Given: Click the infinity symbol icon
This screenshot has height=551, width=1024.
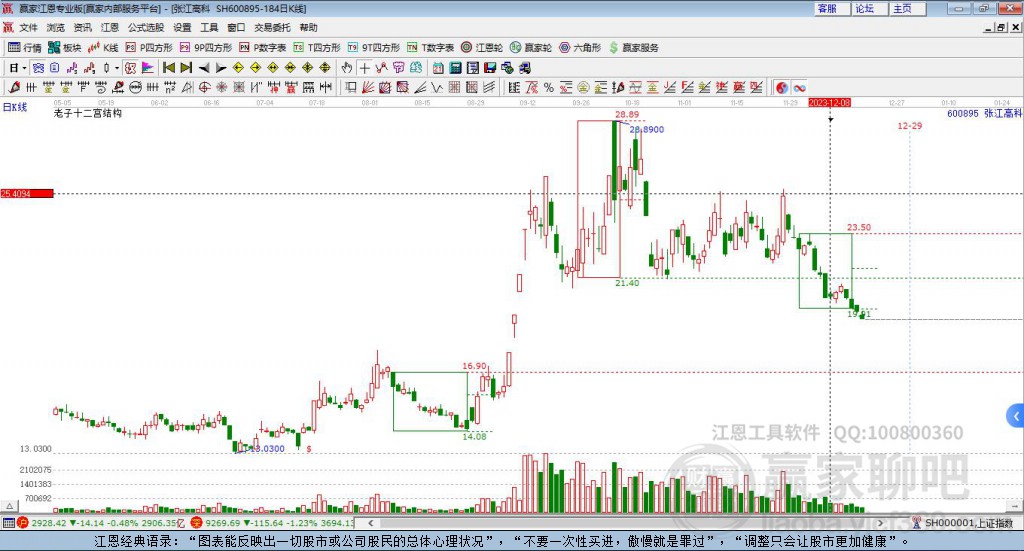Looking at the screenshot, I should click(799, 87).
